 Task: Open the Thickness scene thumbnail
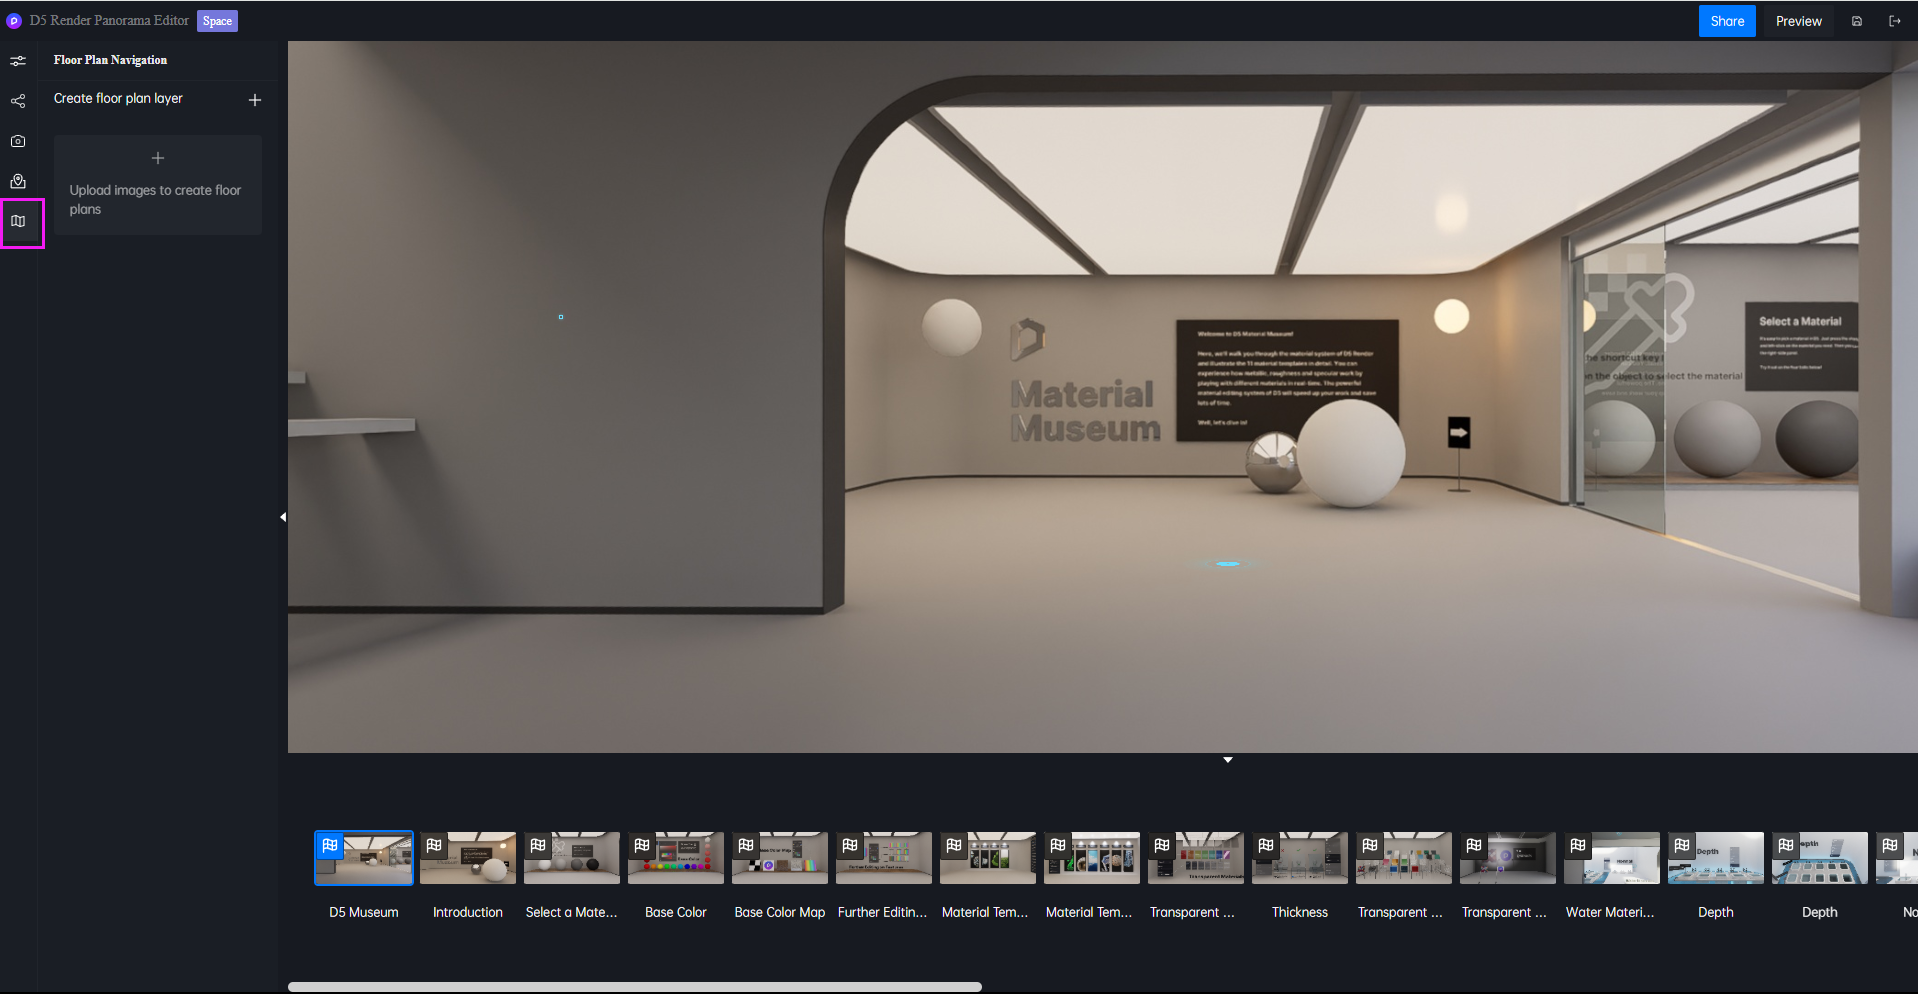1300,858
